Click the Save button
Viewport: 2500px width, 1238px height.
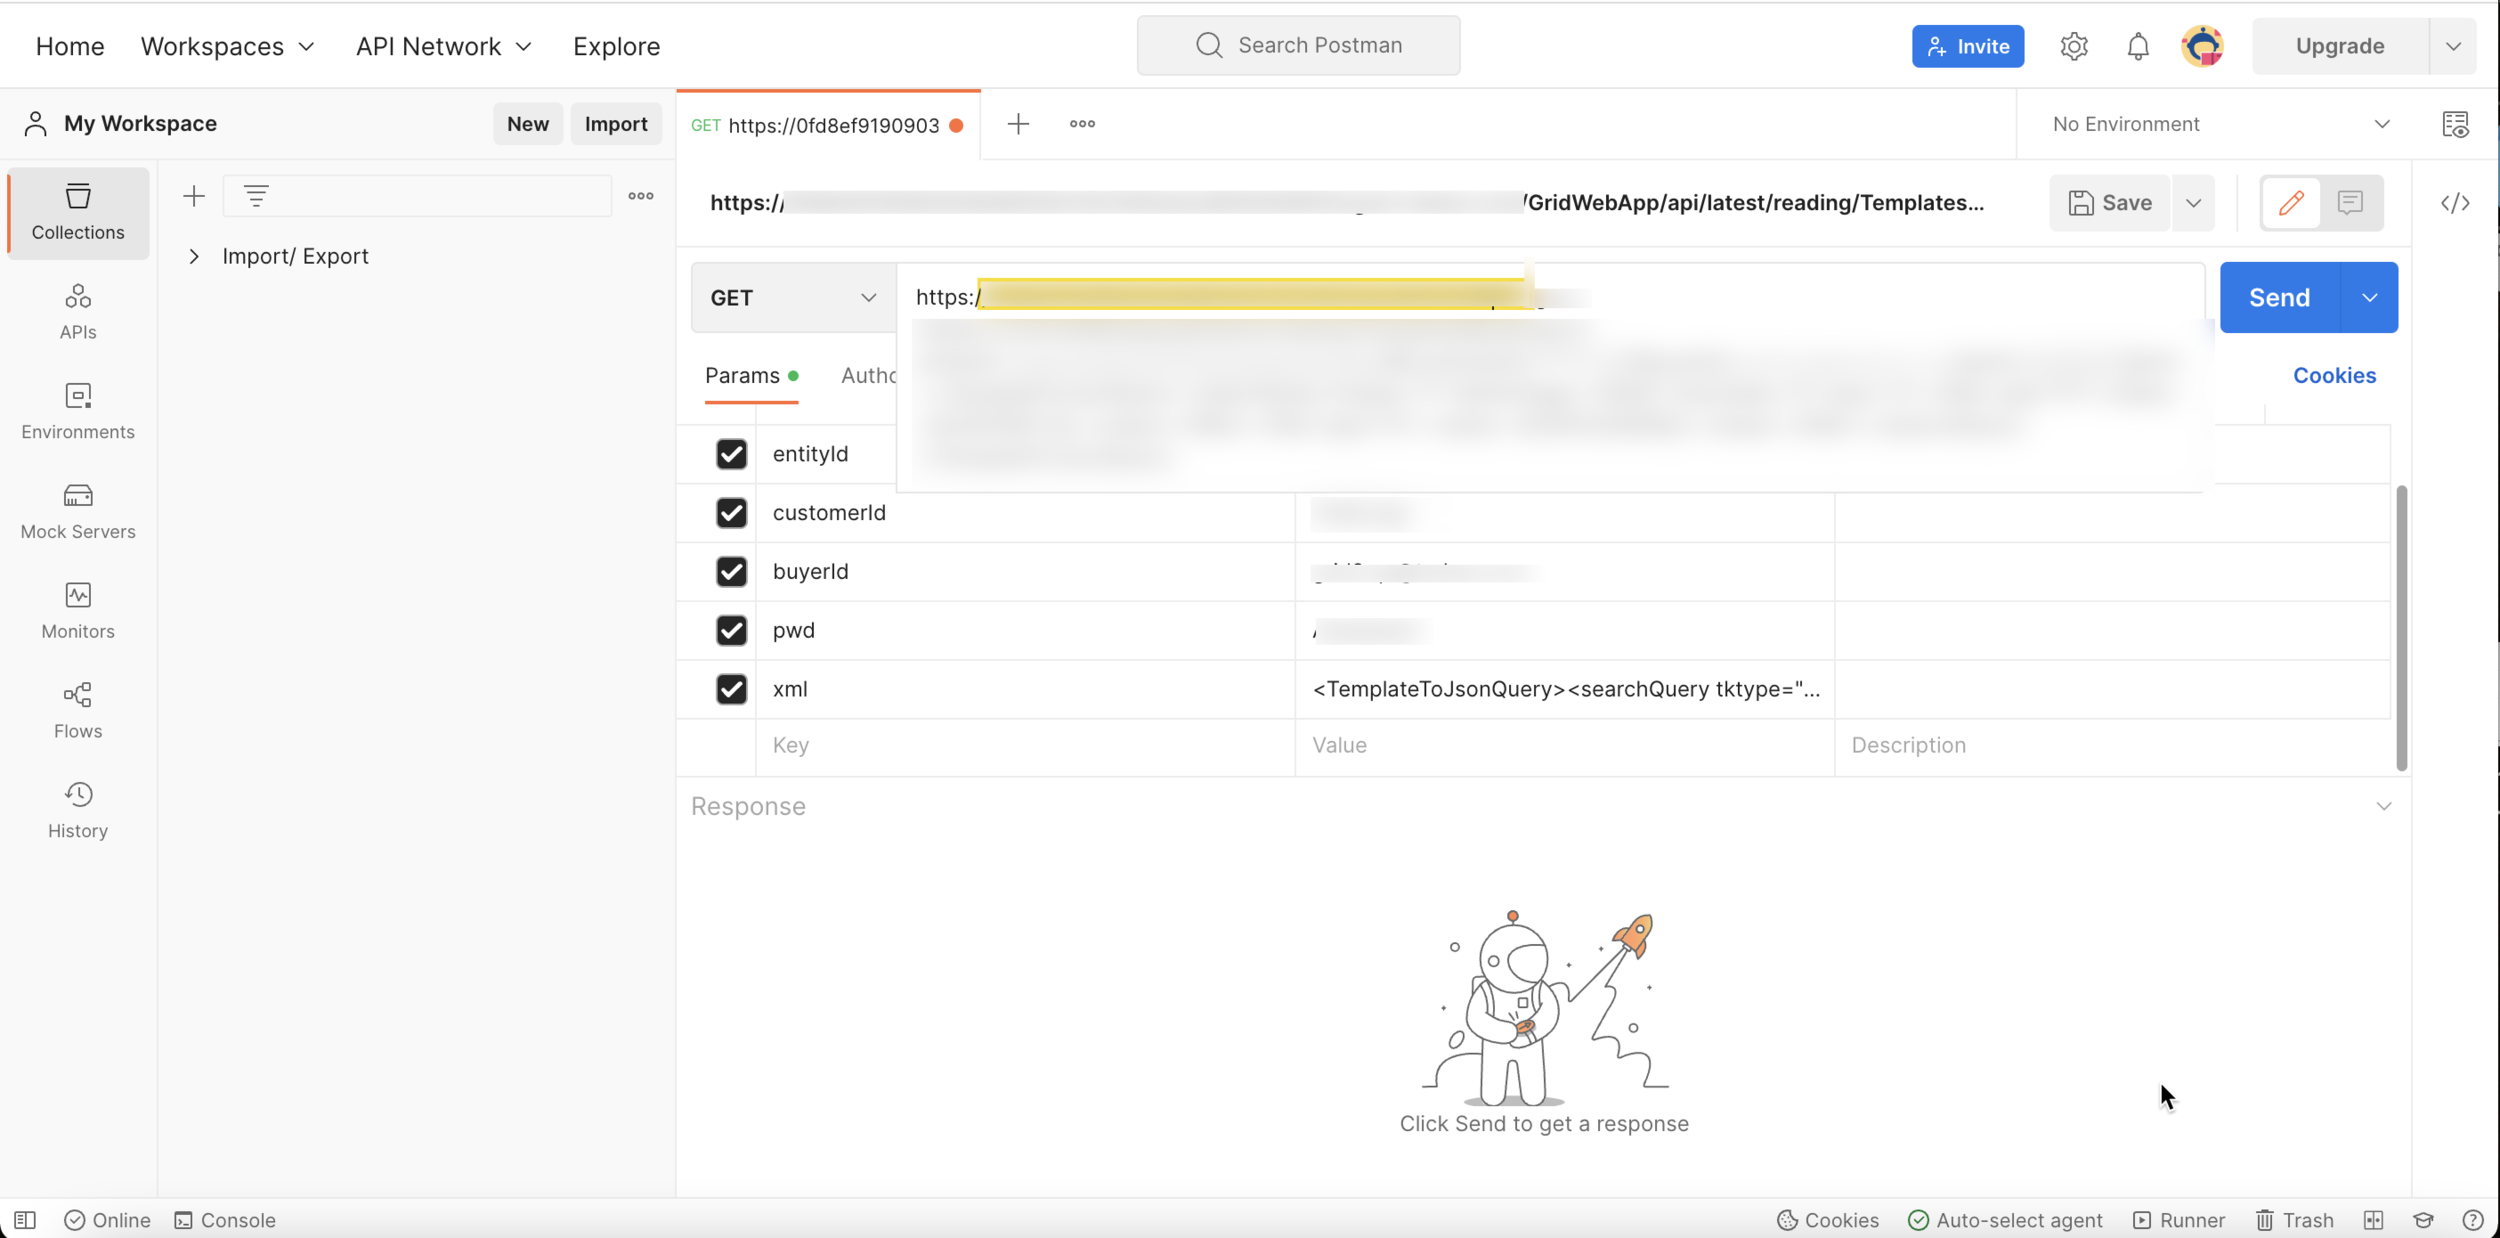pos(2109,203)
